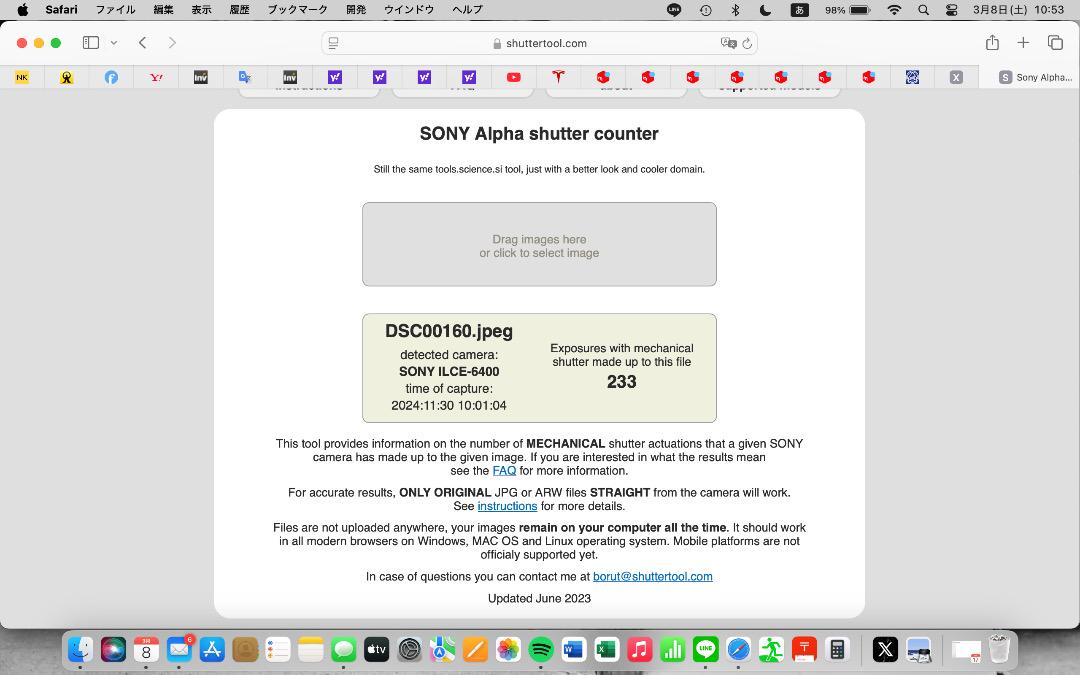Open the あ input source menu
The image size is (1080, 675).
pos(799,10)
